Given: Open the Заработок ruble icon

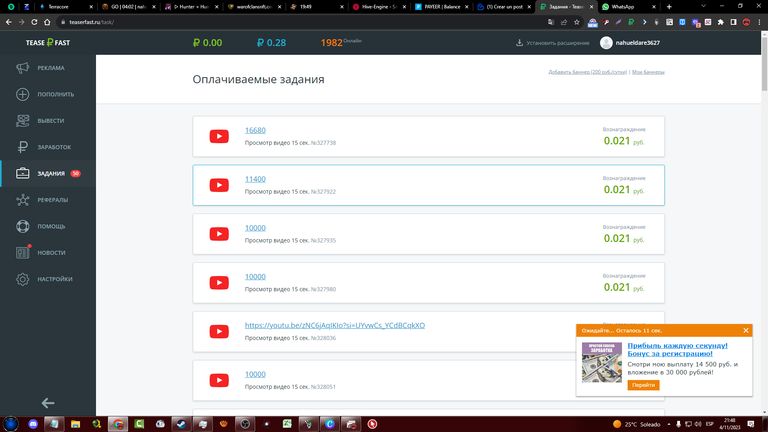Looking at the screenshot, I should (x=23, y=147).
